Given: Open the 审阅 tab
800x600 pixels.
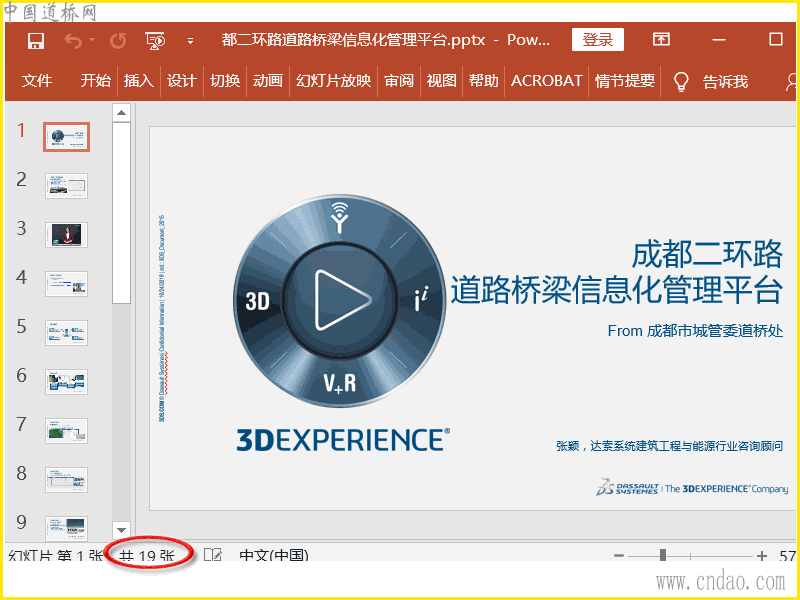Looking at the screenshot, I should click(x=398, y=81).
